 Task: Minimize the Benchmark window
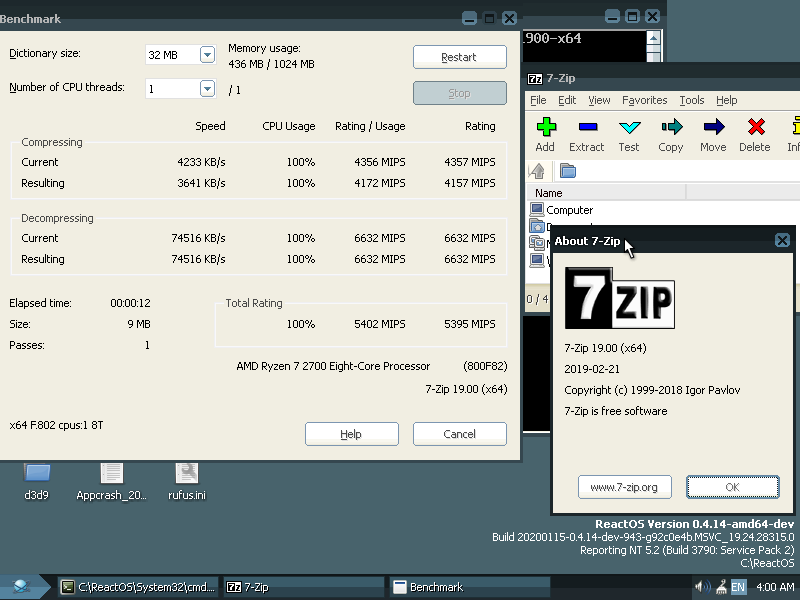(x=469, y=19)
